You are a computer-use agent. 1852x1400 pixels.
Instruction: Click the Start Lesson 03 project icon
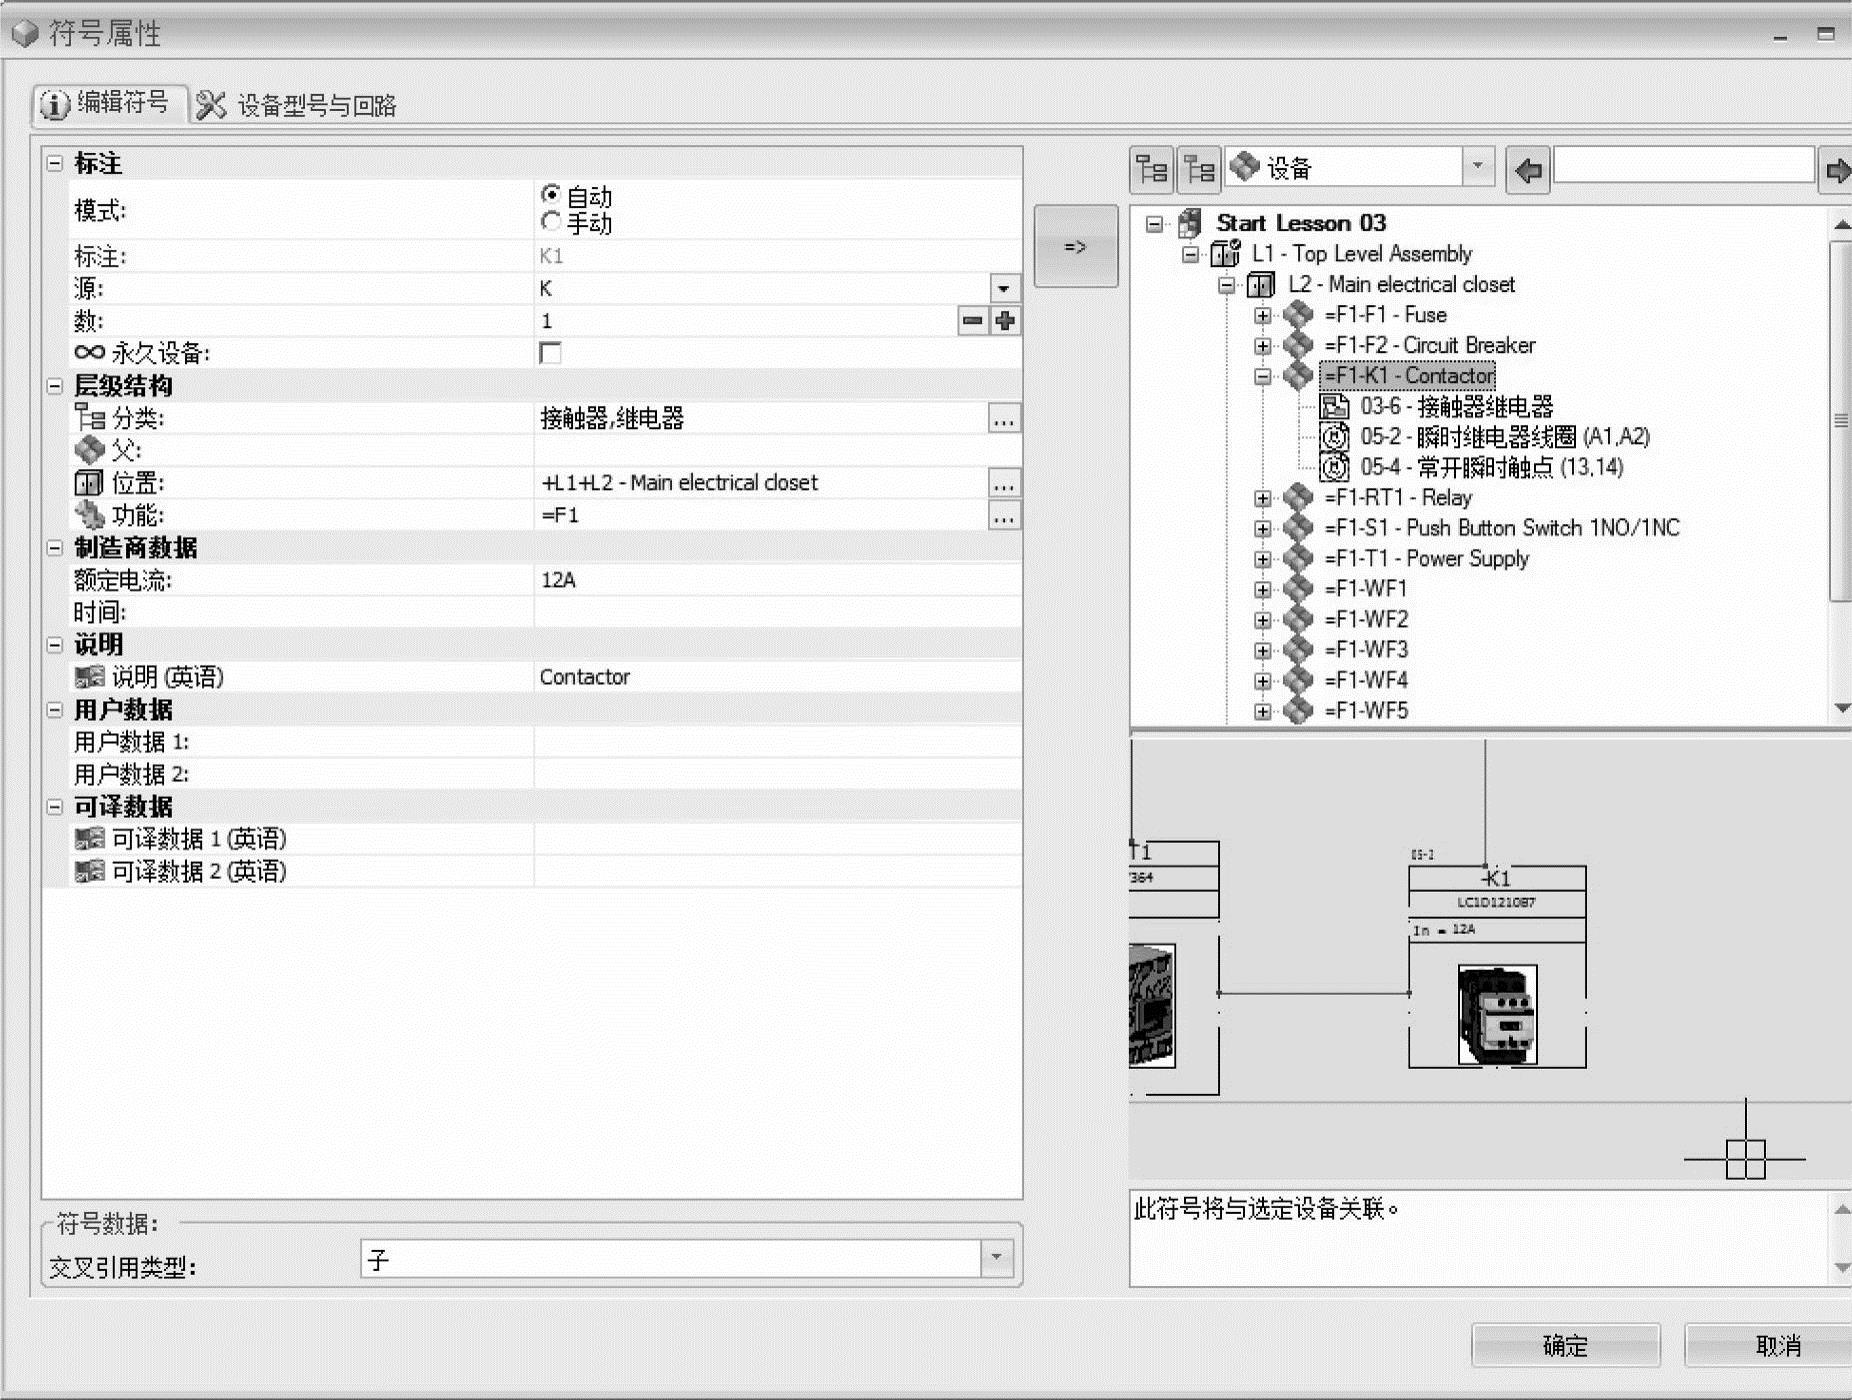tap(1190, 223)
